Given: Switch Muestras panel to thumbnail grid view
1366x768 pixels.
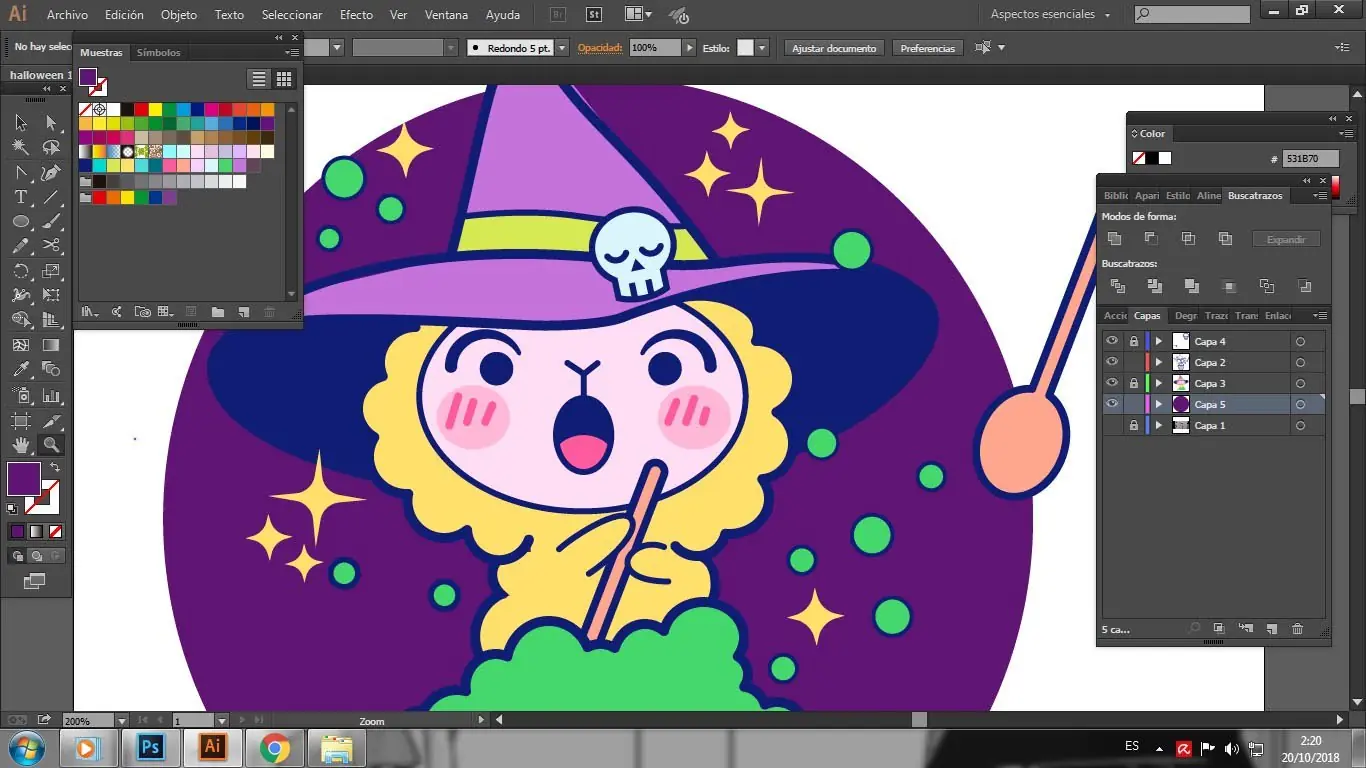Looking at the screenshot, I should pos(284,79).
